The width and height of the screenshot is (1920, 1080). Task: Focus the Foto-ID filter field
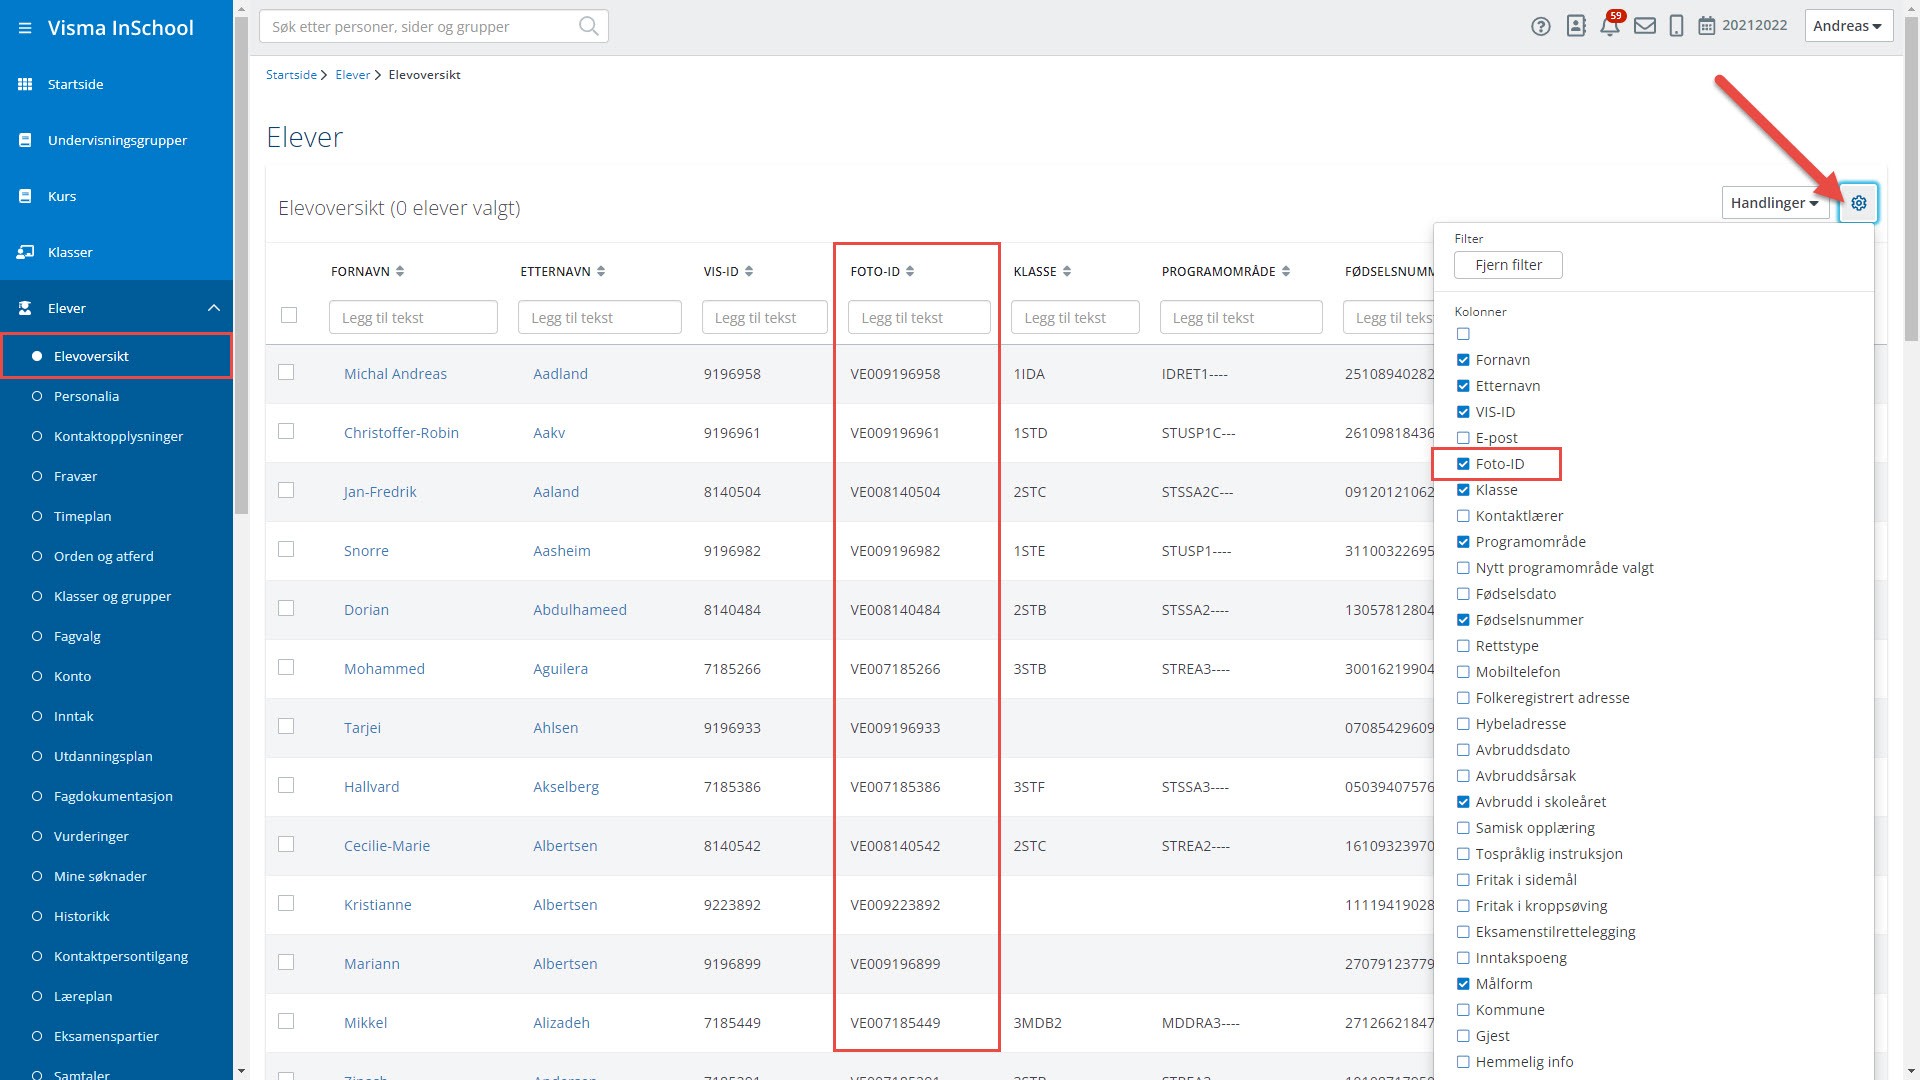tap(919, 317)
